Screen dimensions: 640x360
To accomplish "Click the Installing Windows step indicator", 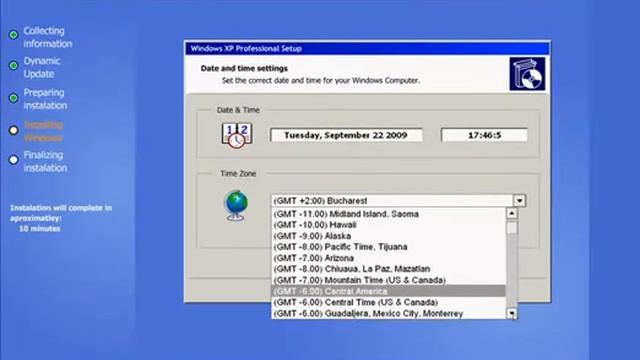I will tap(13, 130).
